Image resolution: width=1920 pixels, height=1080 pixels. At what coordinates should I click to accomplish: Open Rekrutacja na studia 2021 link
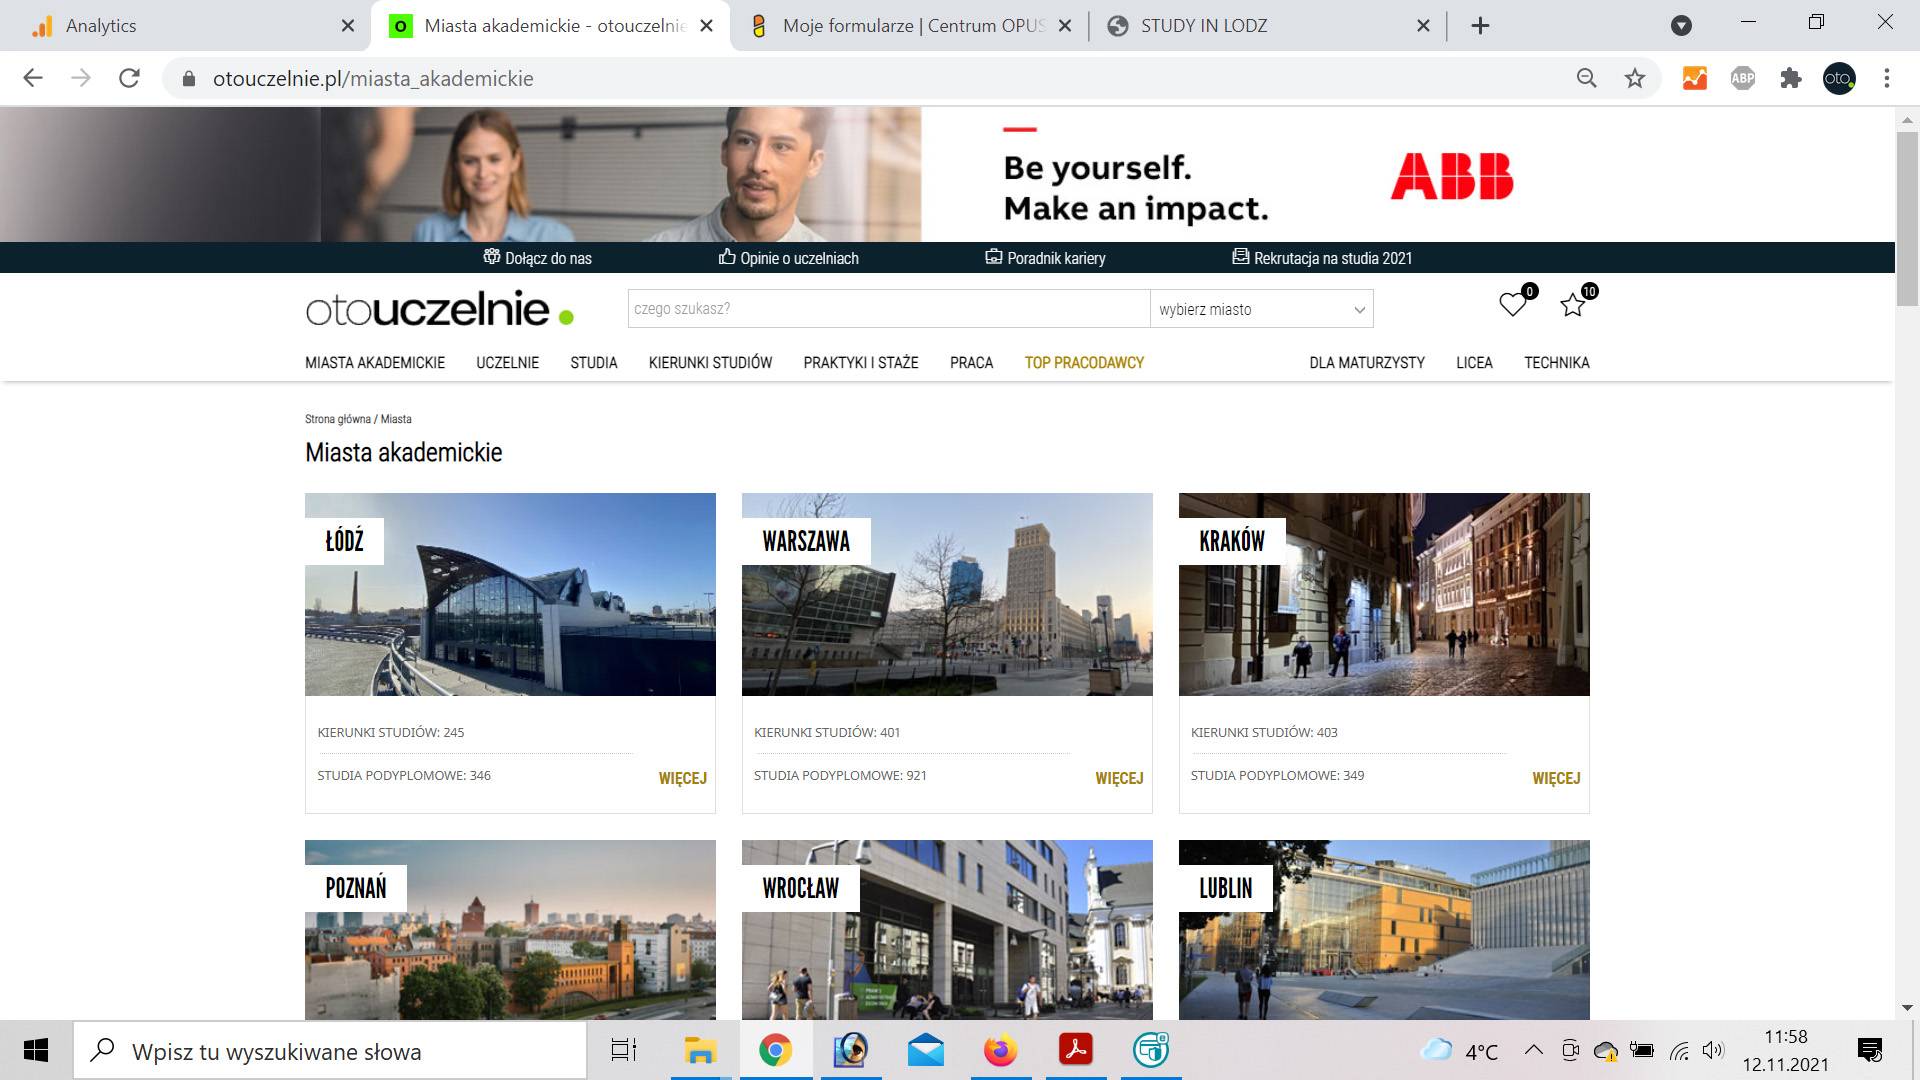[x=1322, y=258]
